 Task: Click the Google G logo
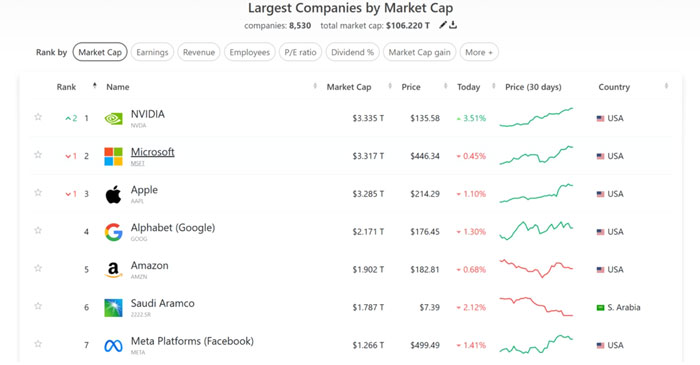113,232
